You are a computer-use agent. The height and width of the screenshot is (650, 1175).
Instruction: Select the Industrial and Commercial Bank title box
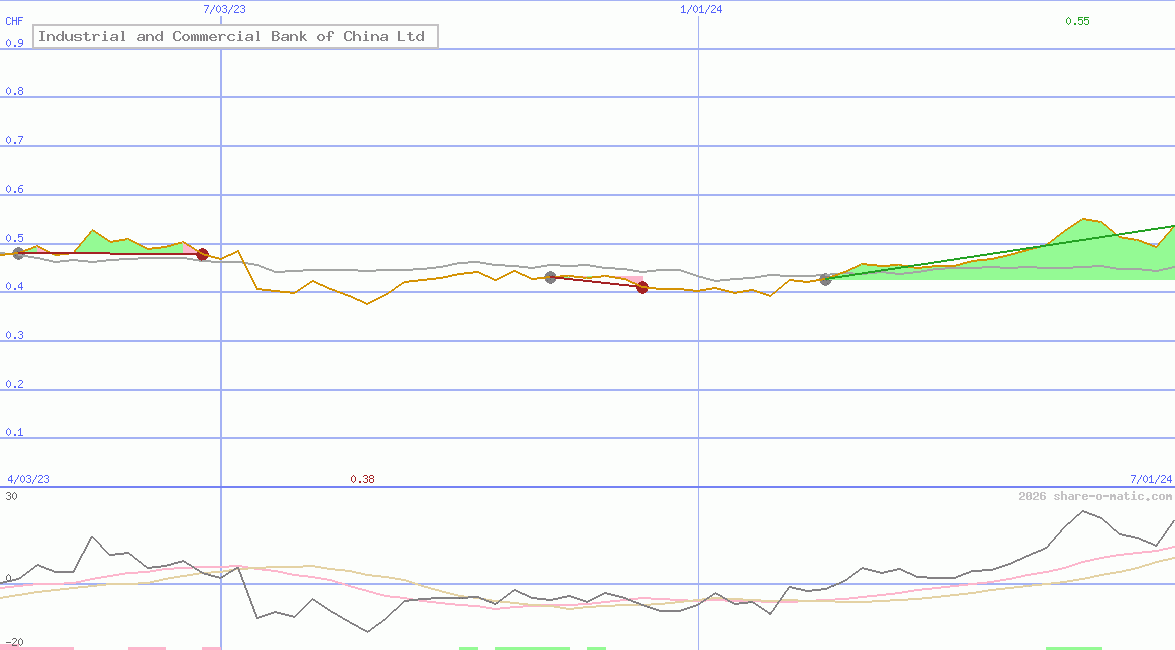(235, 36)
